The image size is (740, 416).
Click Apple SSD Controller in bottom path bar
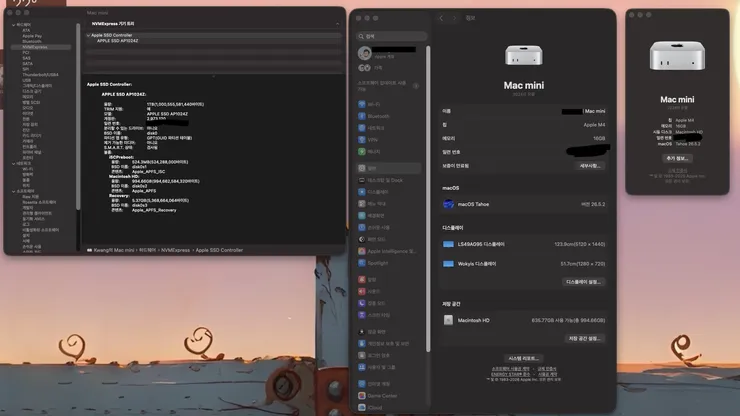[219, 250]
